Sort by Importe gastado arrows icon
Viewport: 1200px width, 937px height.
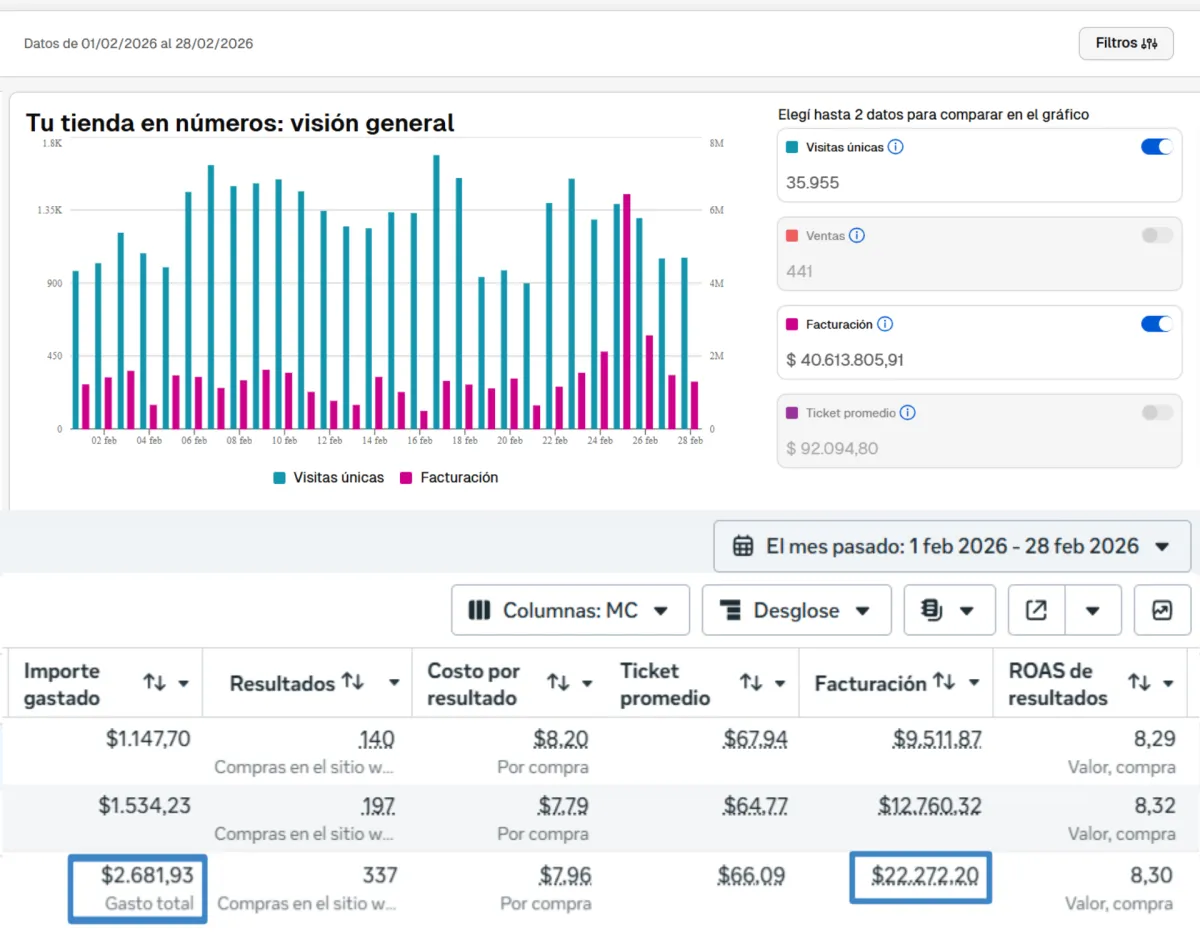pyautogui.click(x=154, y=683)
